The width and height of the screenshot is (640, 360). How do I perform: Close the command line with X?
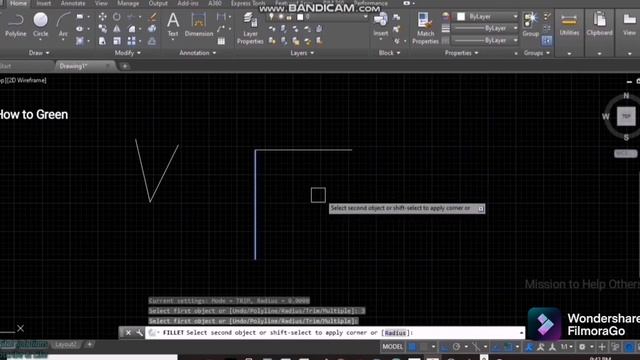128,333
